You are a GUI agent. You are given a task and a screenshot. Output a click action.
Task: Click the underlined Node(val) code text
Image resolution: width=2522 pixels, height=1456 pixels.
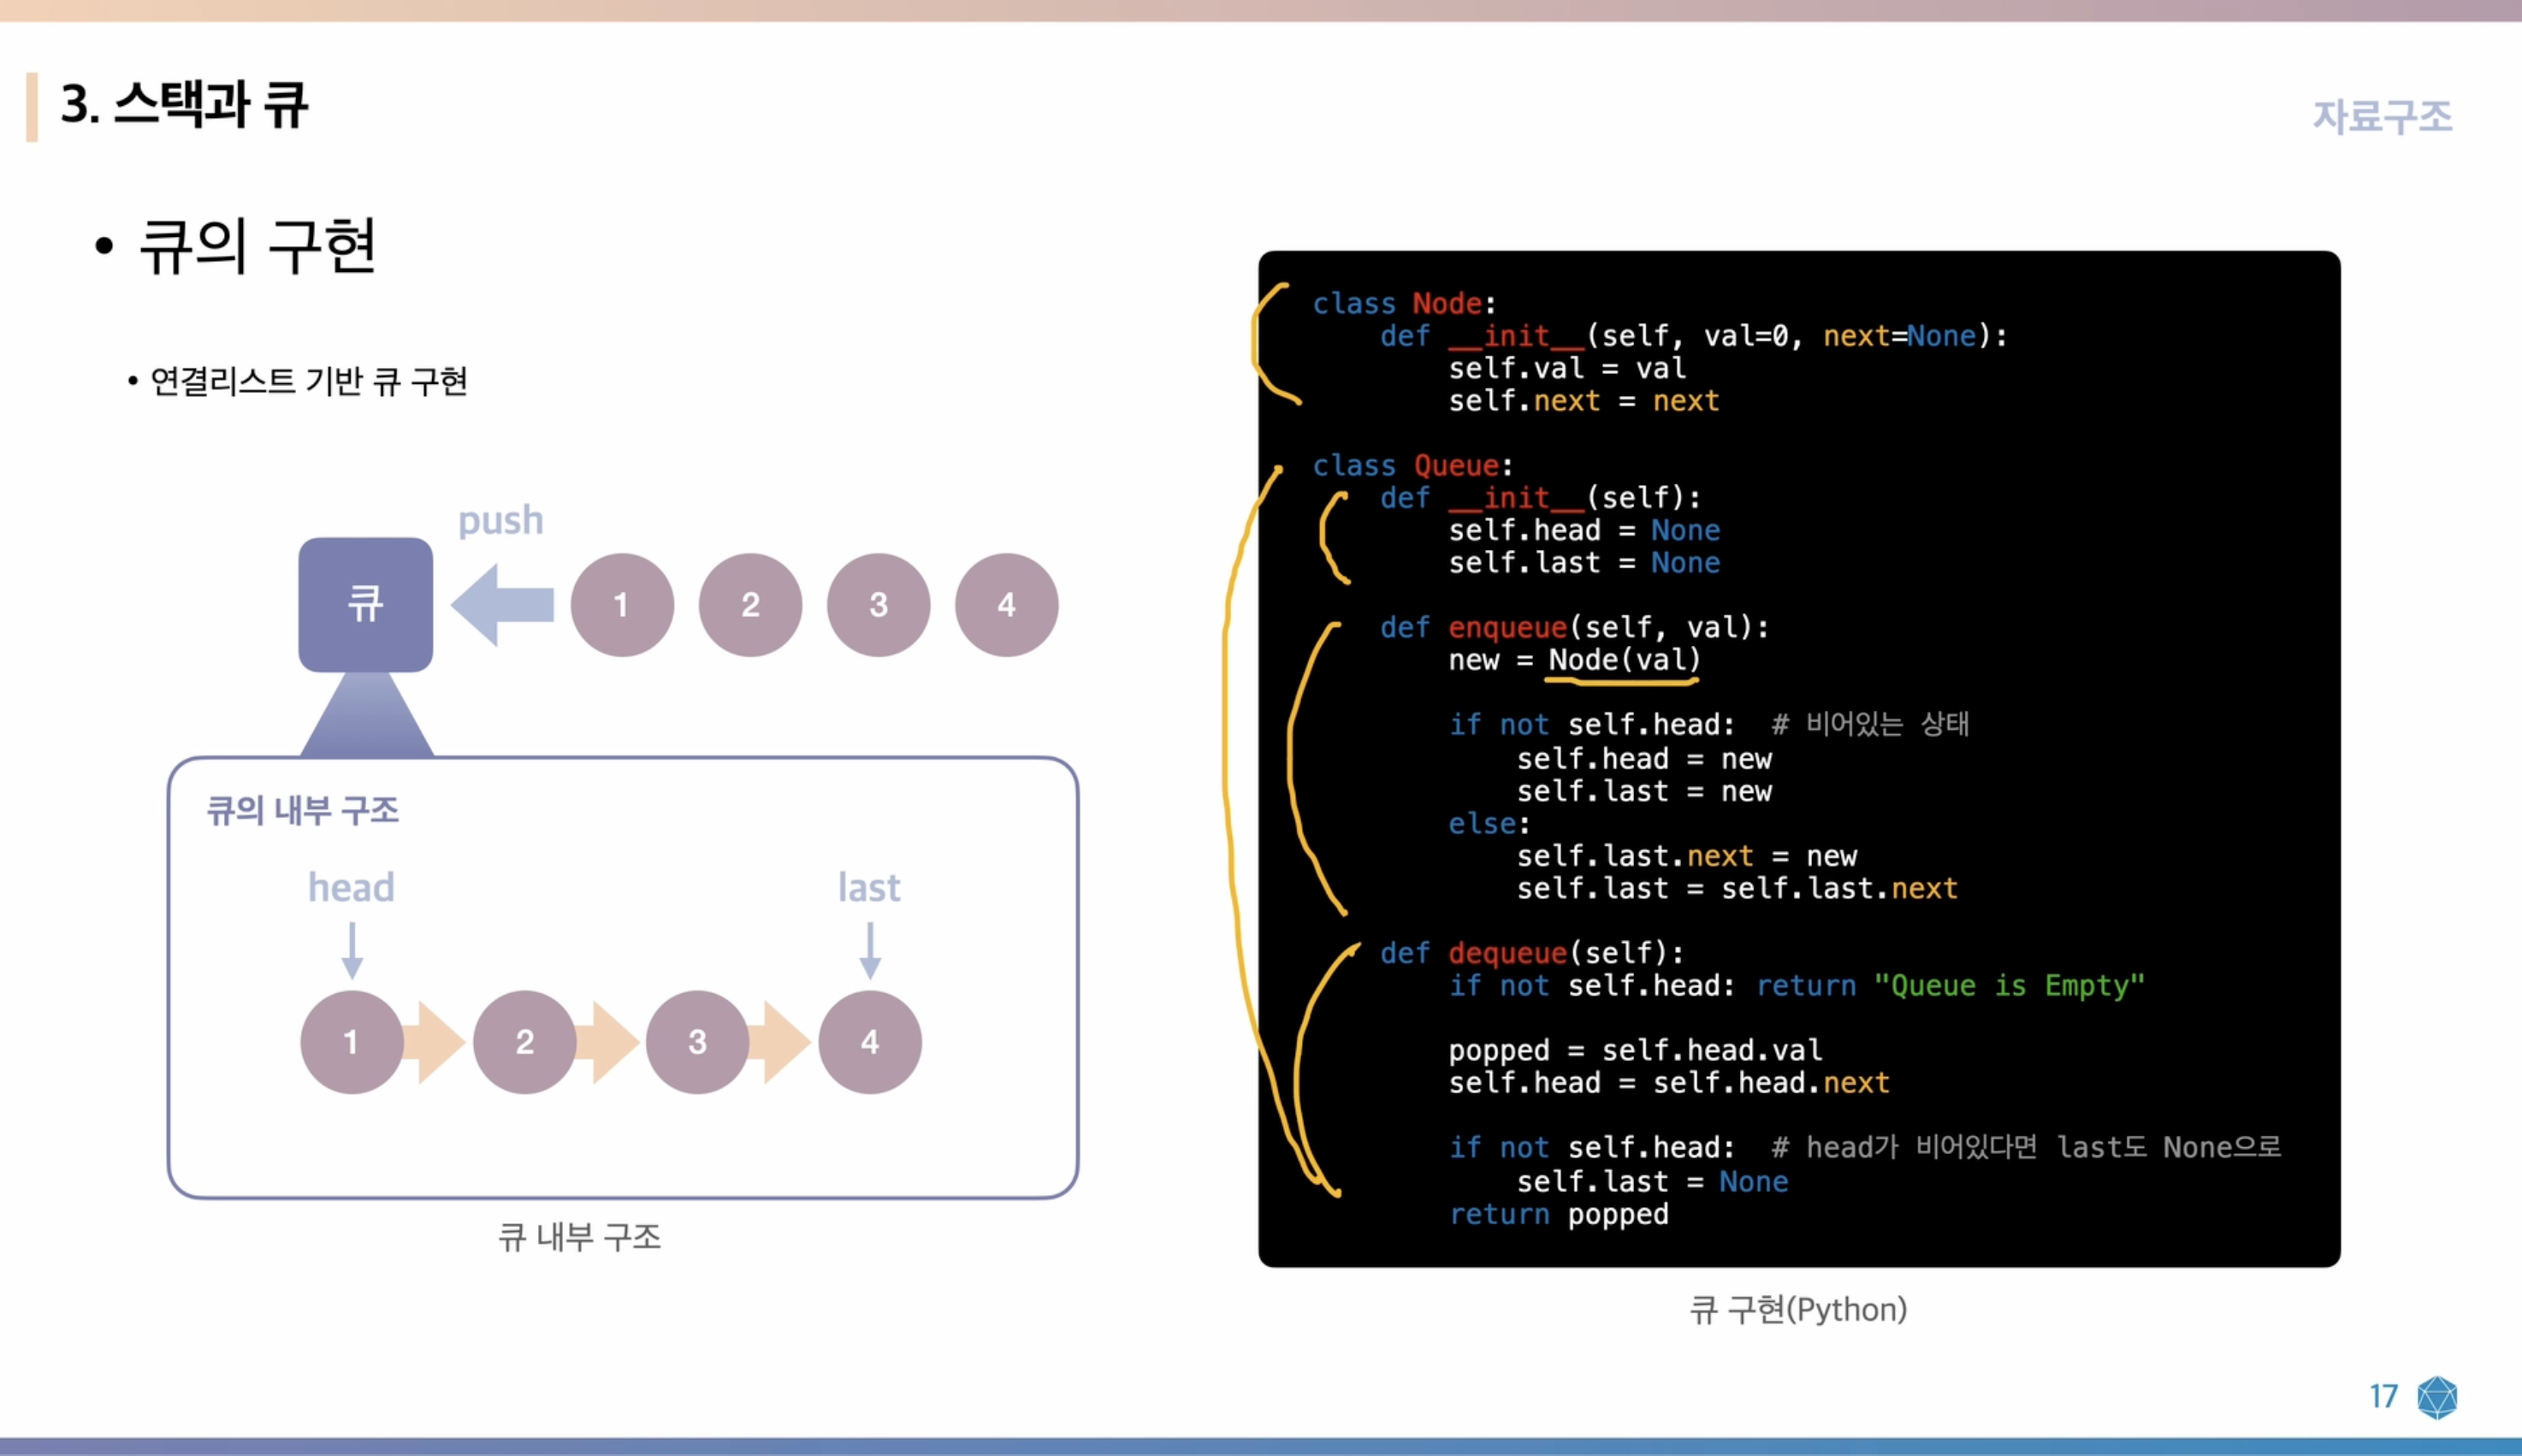1623,660
